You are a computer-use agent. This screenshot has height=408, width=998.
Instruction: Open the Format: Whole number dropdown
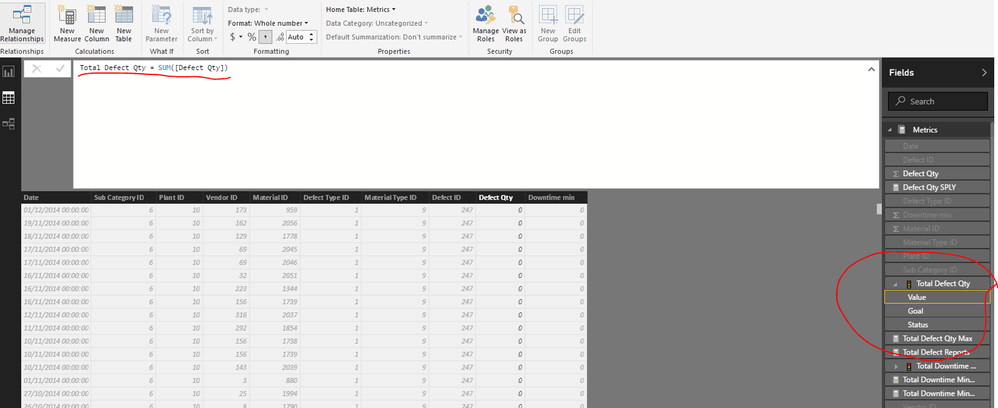(269, 22)
